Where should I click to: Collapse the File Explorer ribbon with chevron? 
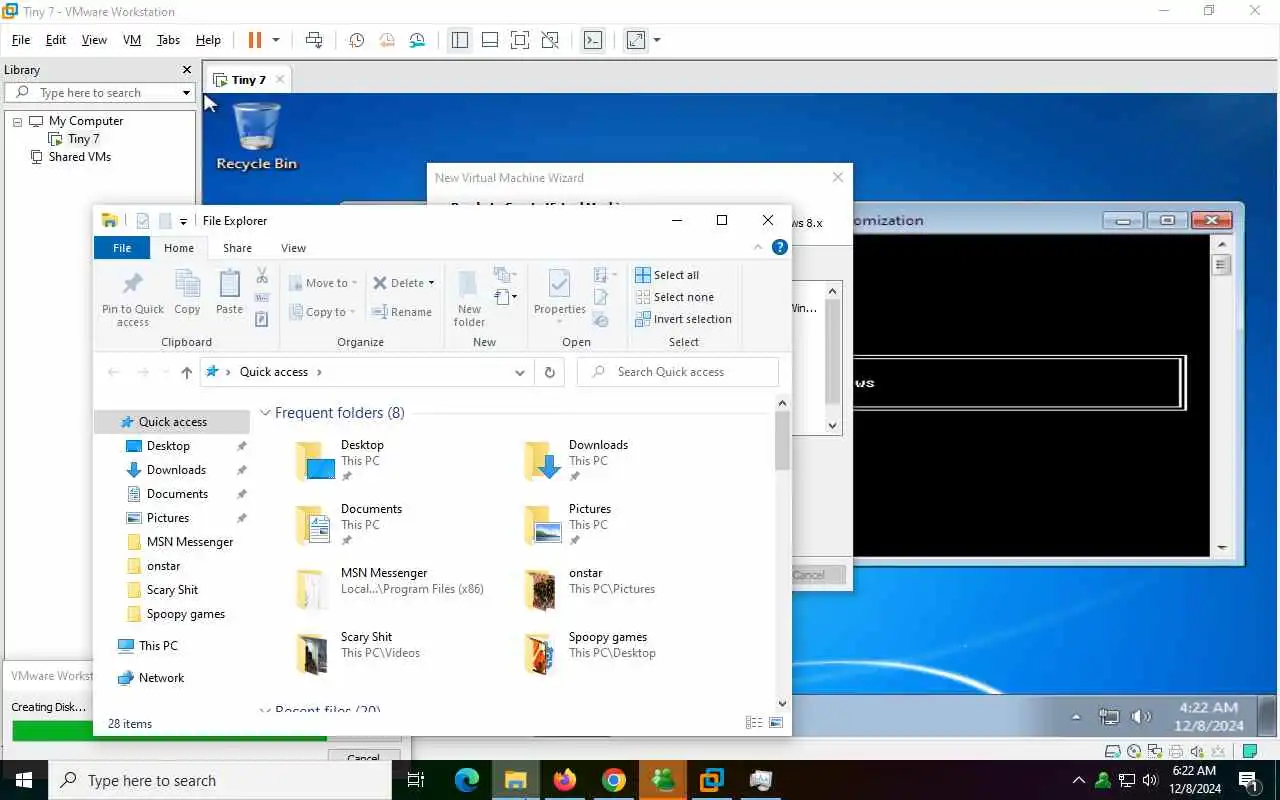tap(759, 248)
